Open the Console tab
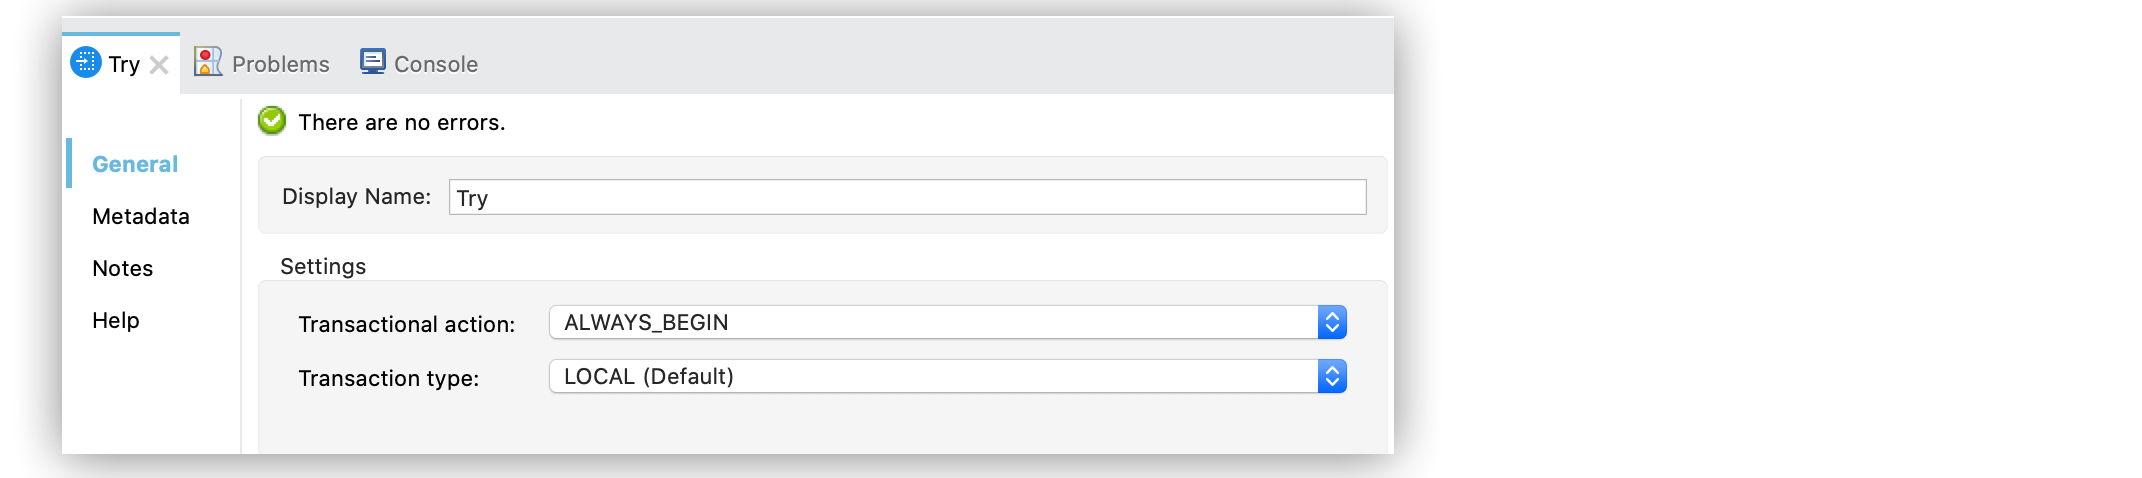 435,64
